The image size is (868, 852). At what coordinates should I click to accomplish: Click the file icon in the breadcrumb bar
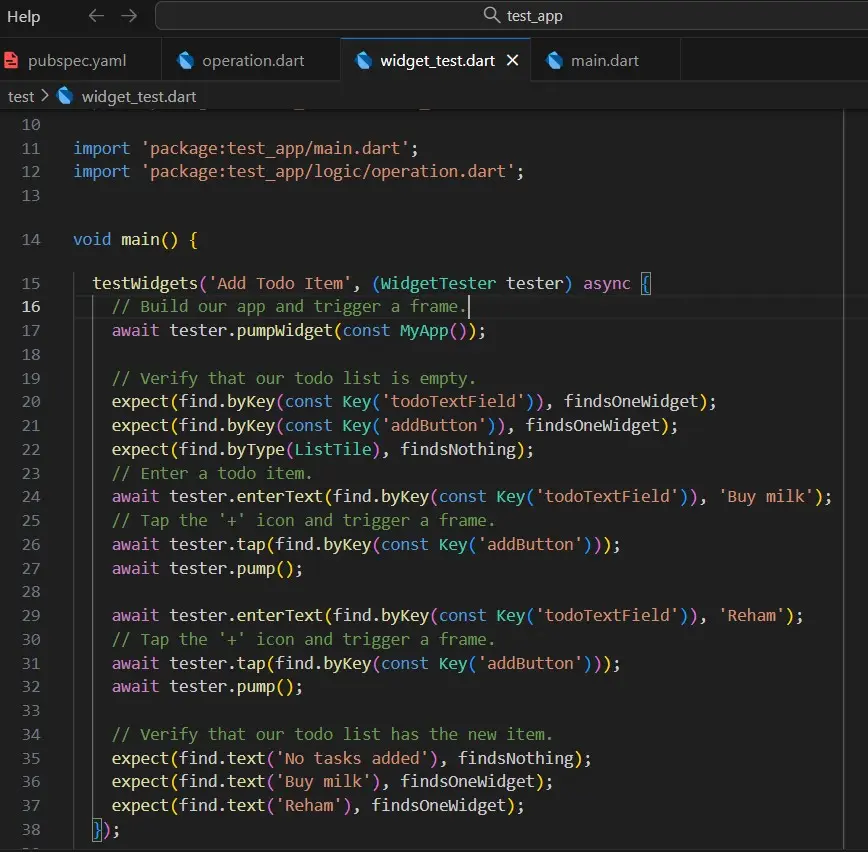(x=65, y=96)
